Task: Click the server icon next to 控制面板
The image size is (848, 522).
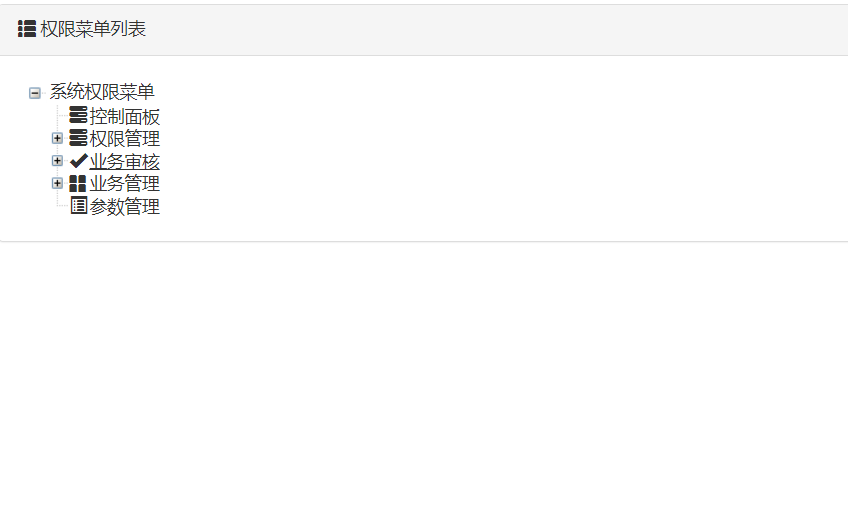Action: point(78,116)
